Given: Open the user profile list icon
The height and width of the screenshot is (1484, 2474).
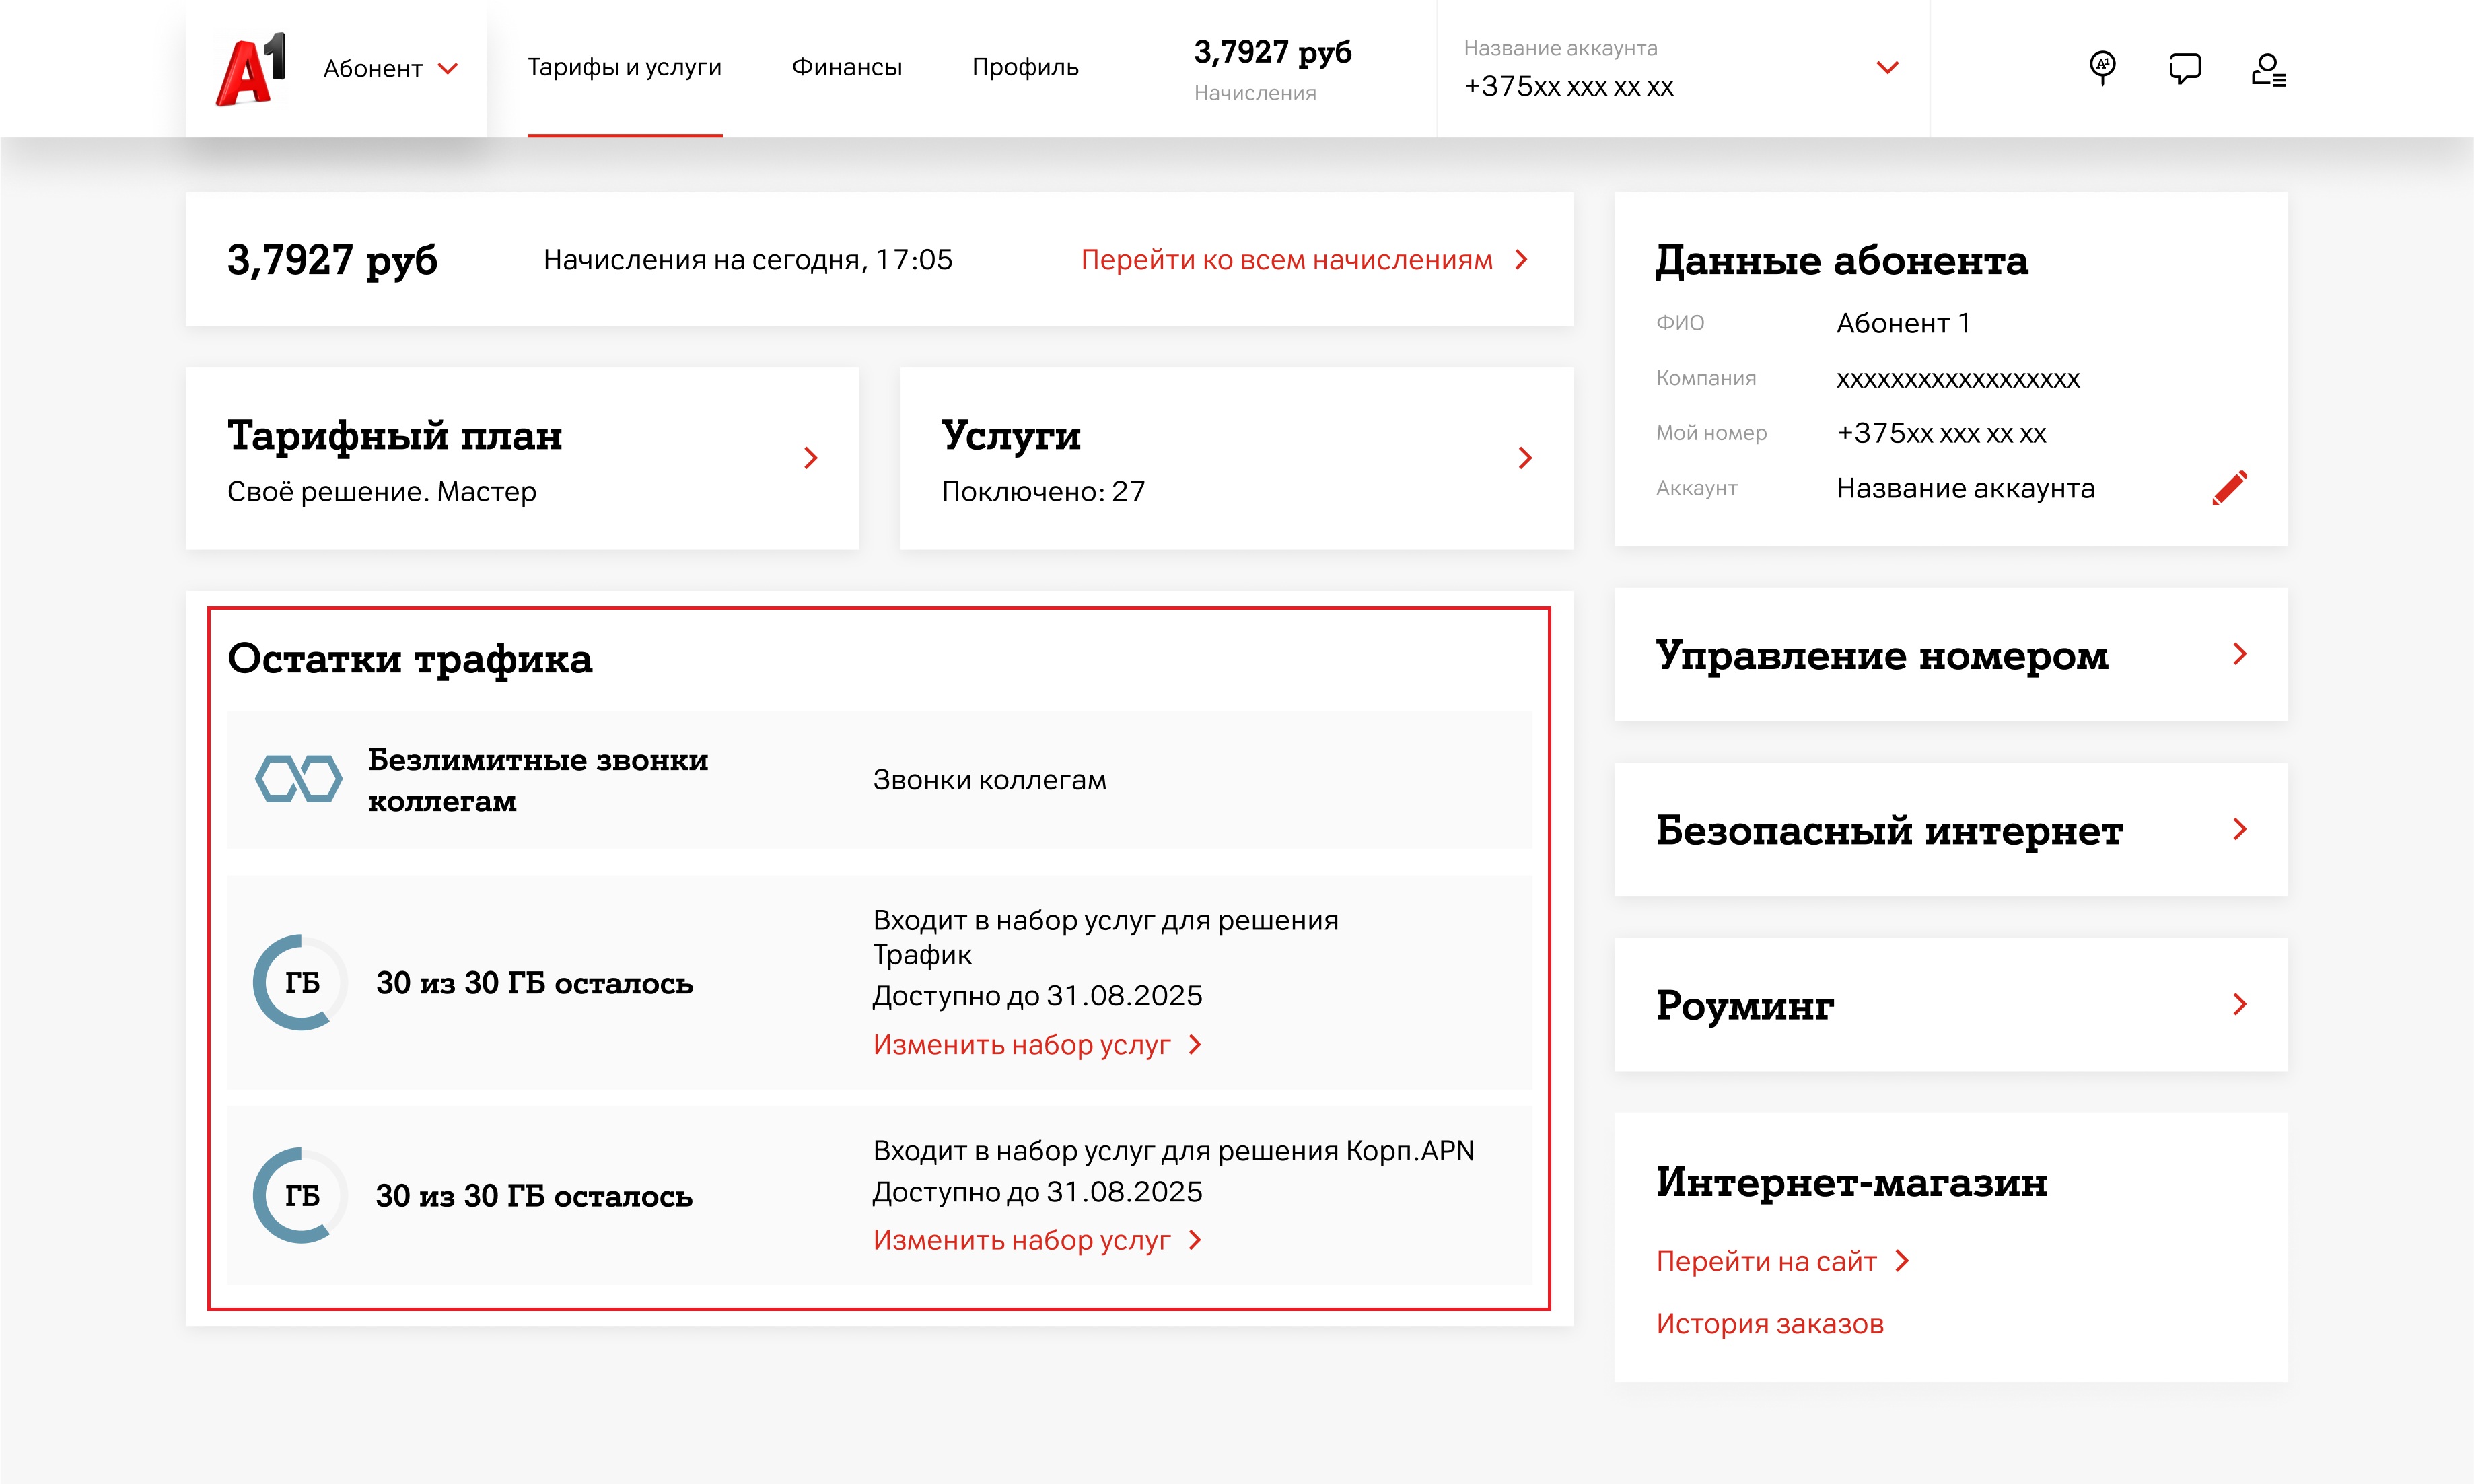Looking at the screenshot, I should click(2267, 69).
